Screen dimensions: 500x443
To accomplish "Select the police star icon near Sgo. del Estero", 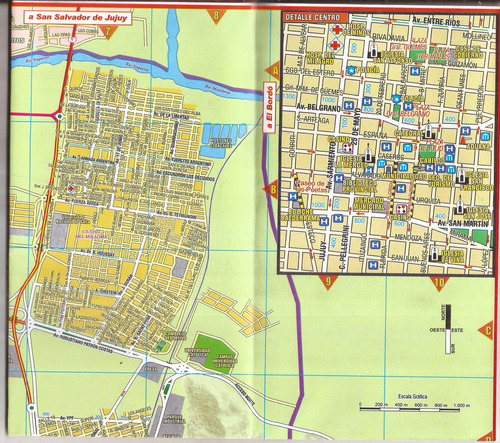I will click(351, 70).
